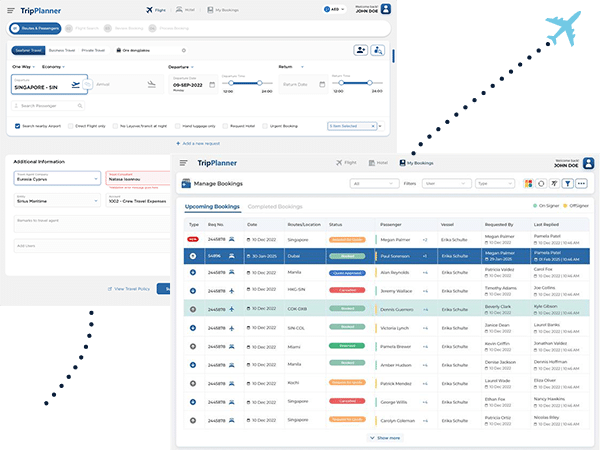Open the hamburger menu beside TripPlanner logo
600x450 pixels.
pos(184,162)
